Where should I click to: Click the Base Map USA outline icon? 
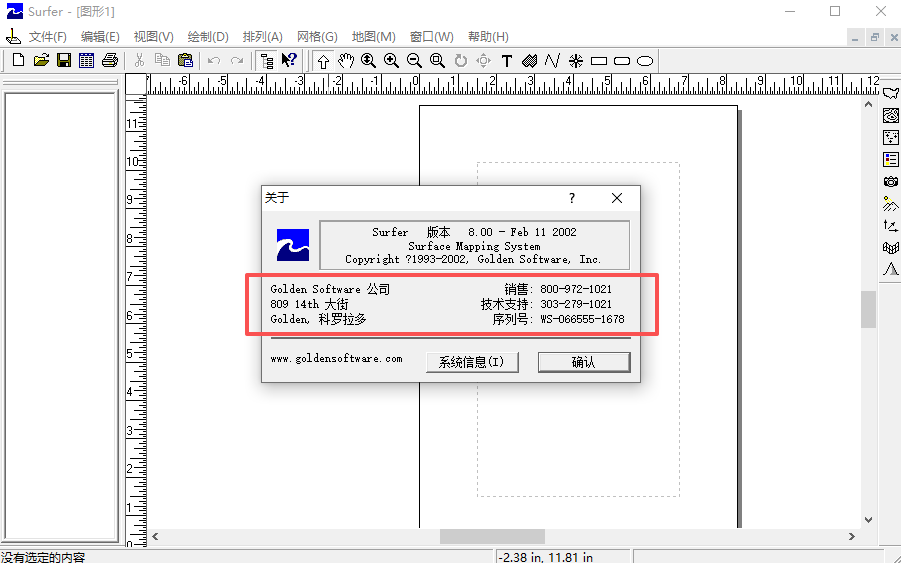click(891, 94)
